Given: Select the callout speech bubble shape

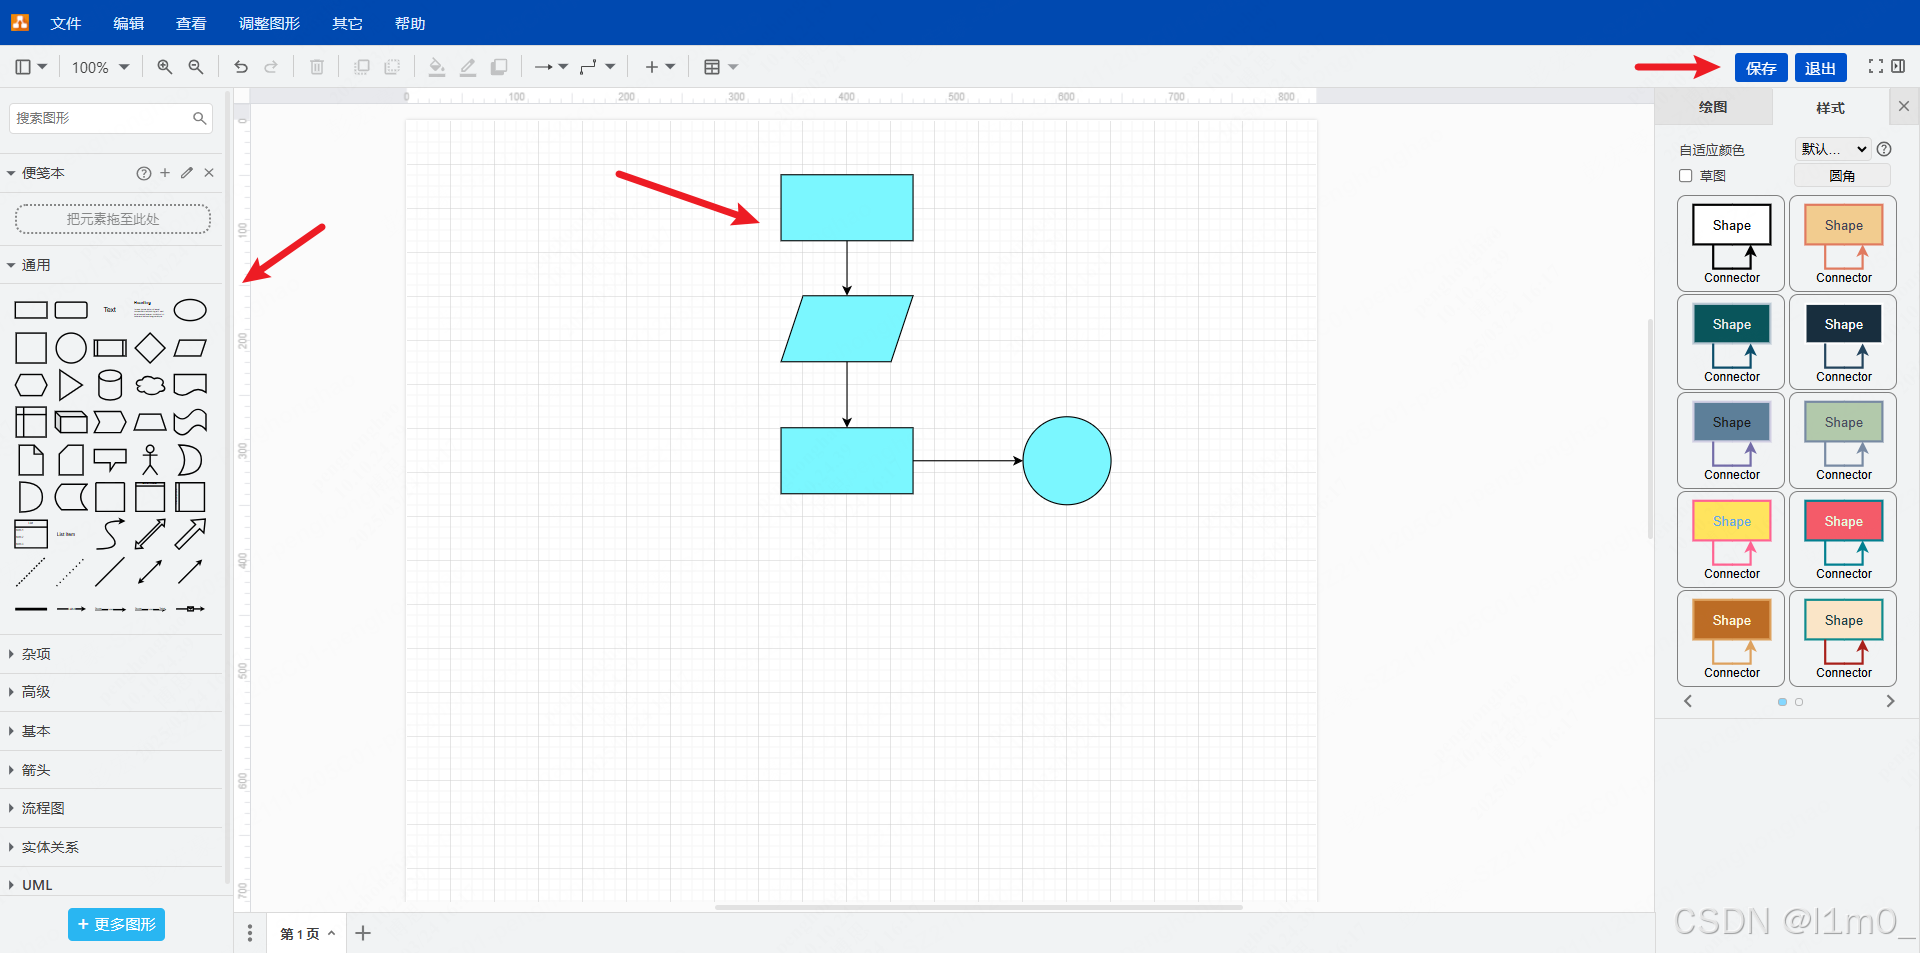Looking at the screenshot, I should tap(110, 460).
